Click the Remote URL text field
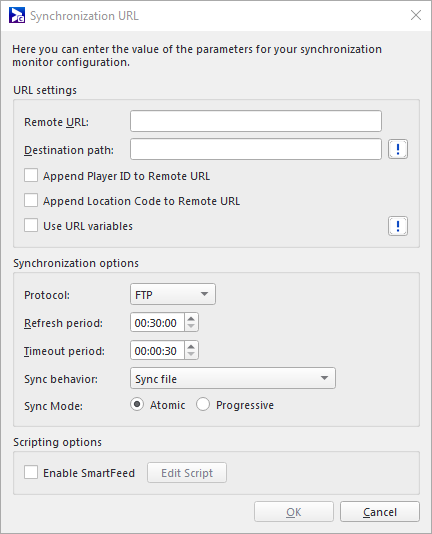Viewport: 432px width, 534px height. pyautogui.click(x=256, y=121)
